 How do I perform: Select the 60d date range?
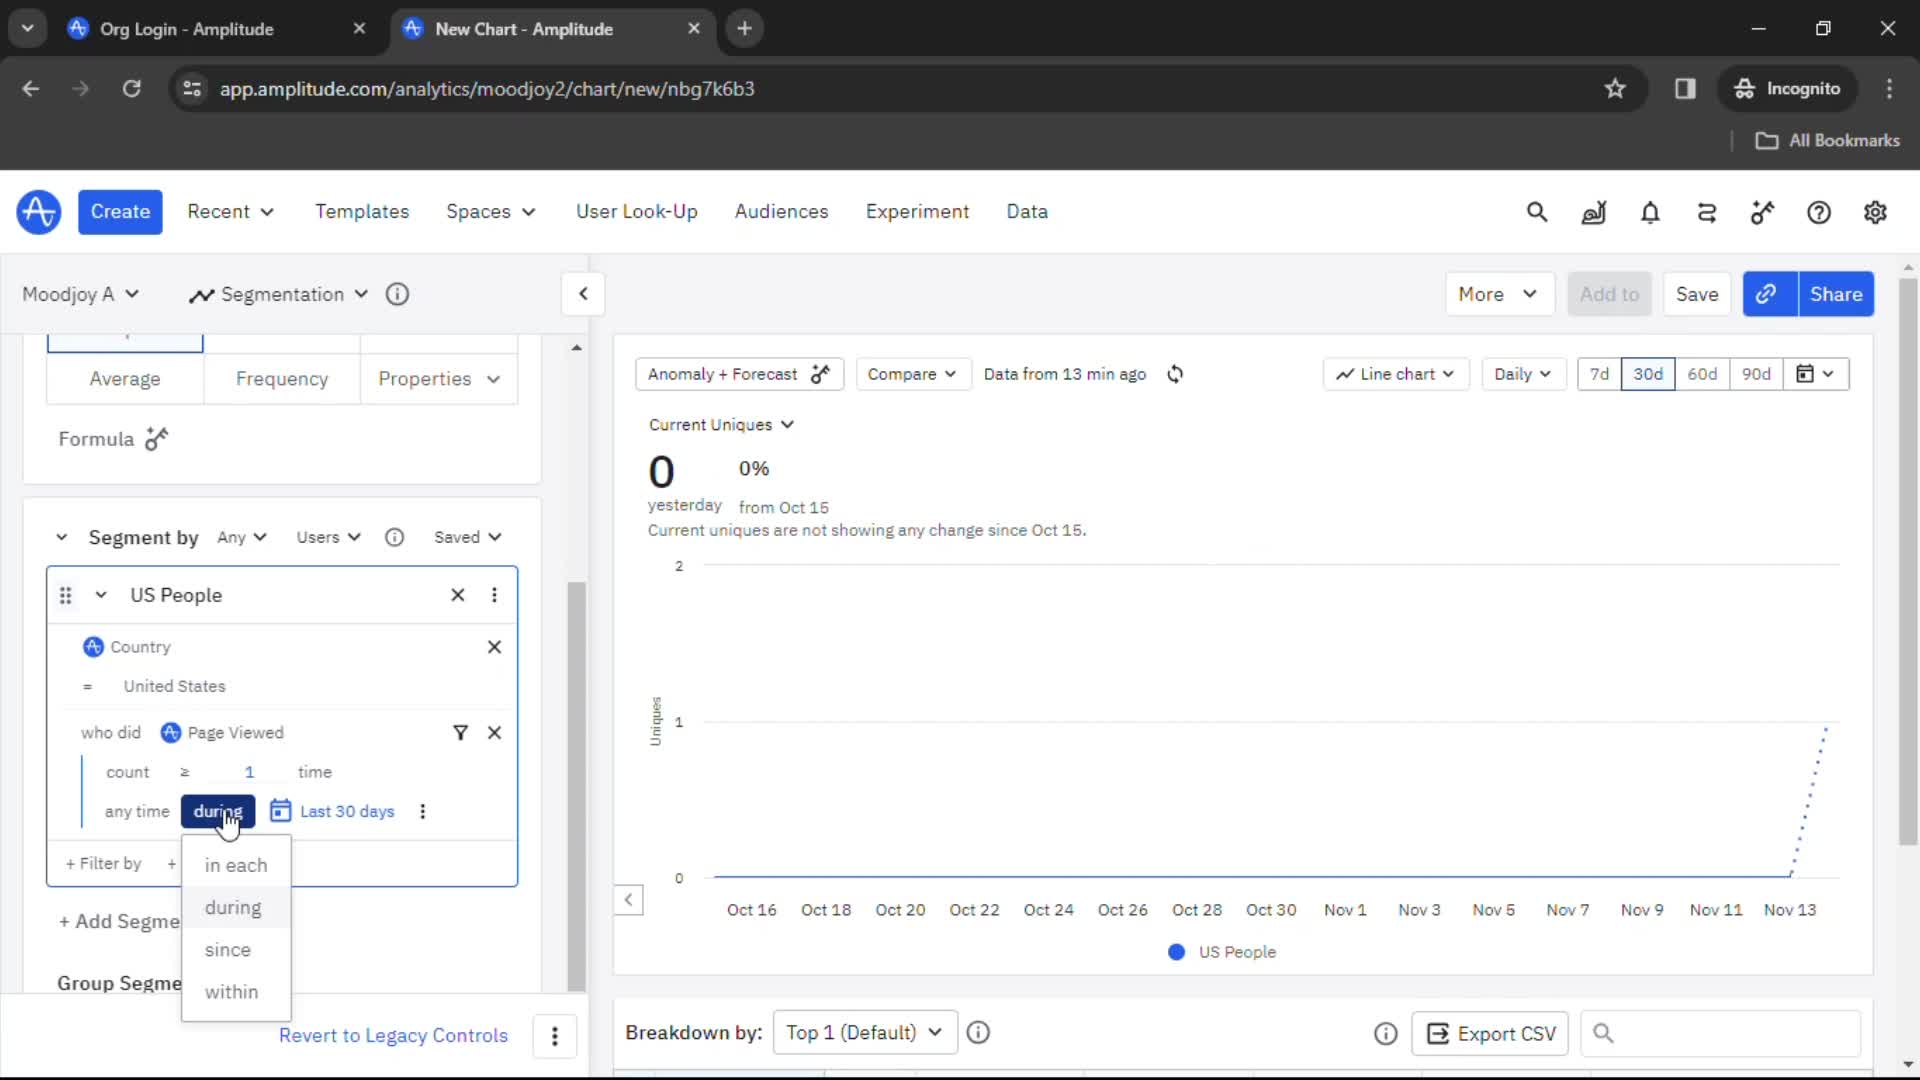pyautogui.click(x=1702, y=374)
